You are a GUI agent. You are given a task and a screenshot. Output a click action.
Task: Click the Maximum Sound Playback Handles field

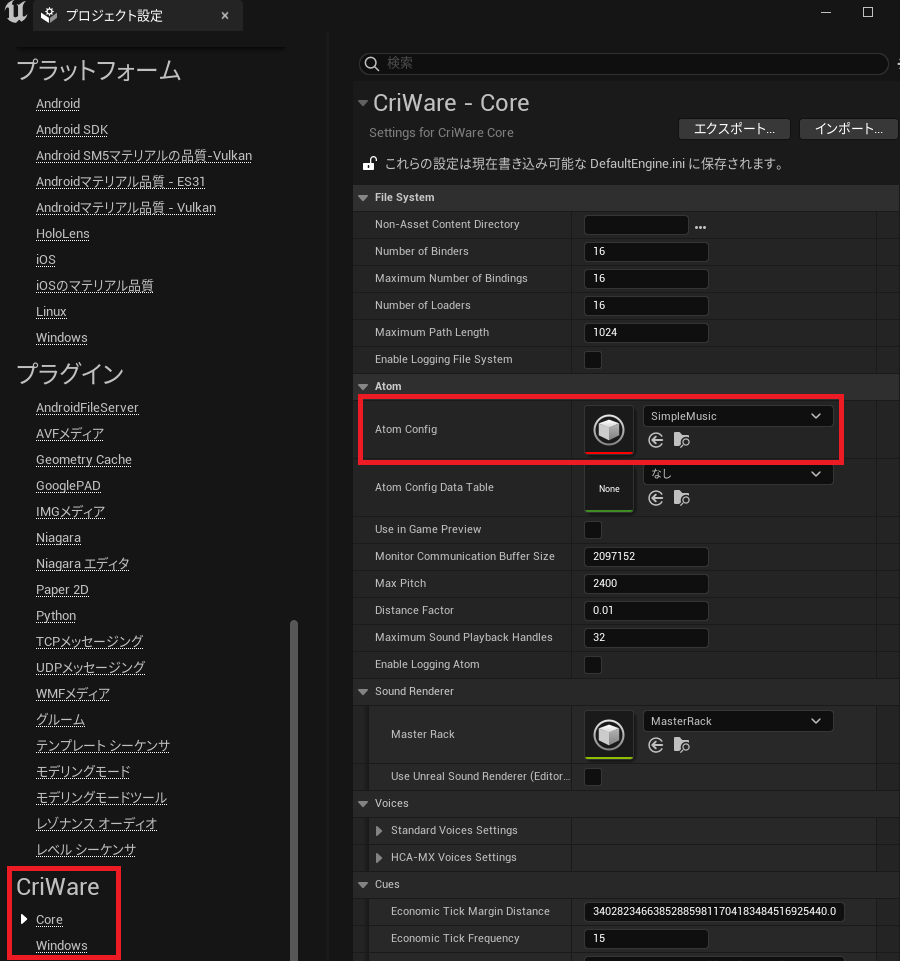coord(646,637)
